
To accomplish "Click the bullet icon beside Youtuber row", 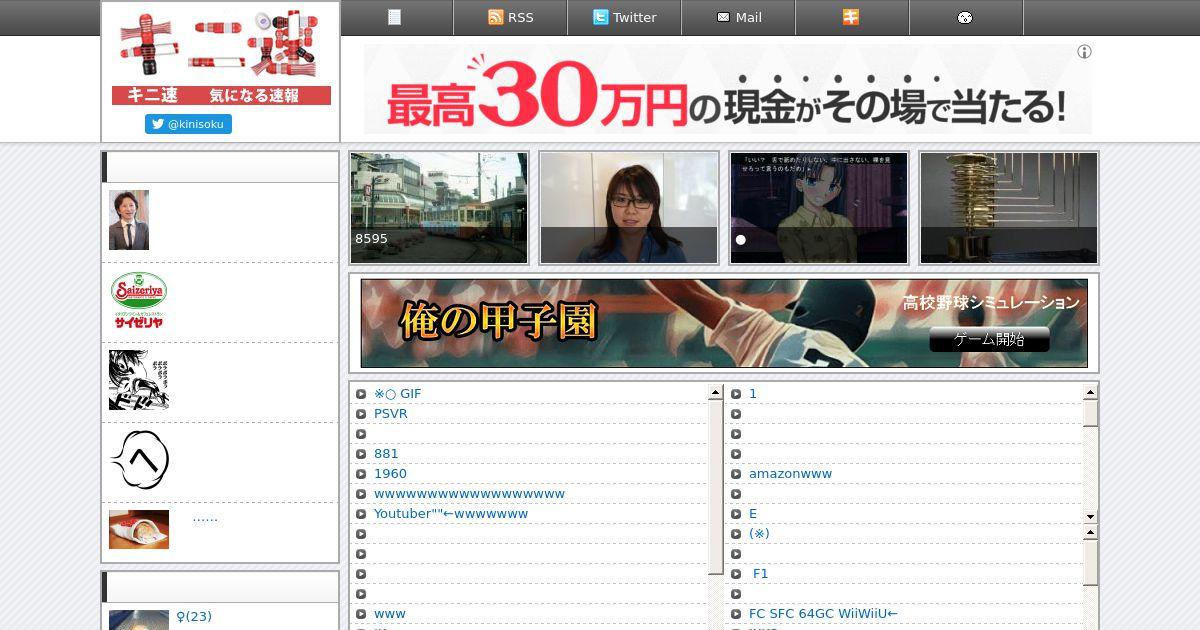I will pyautogui.click(x=361, y=514).
